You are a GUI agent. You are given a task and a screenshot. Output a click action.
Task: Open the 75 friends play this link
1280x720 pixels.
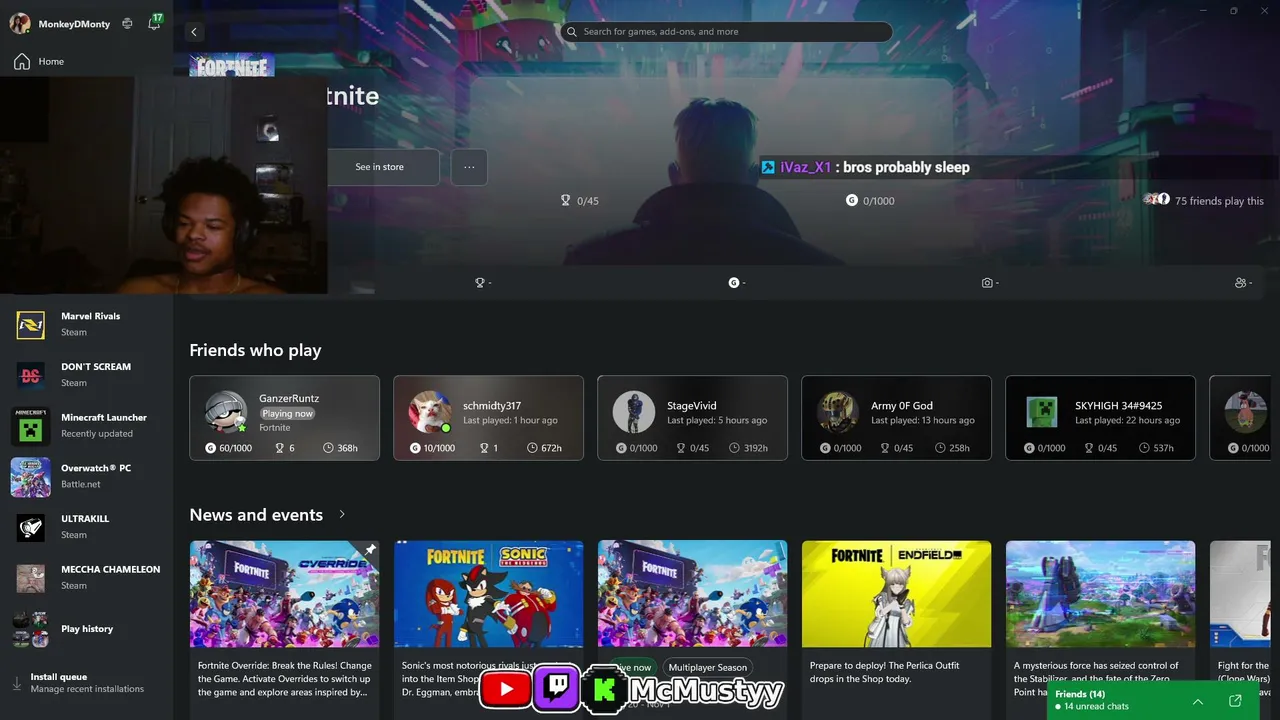pyautogui.click(x=1205, y=201)
